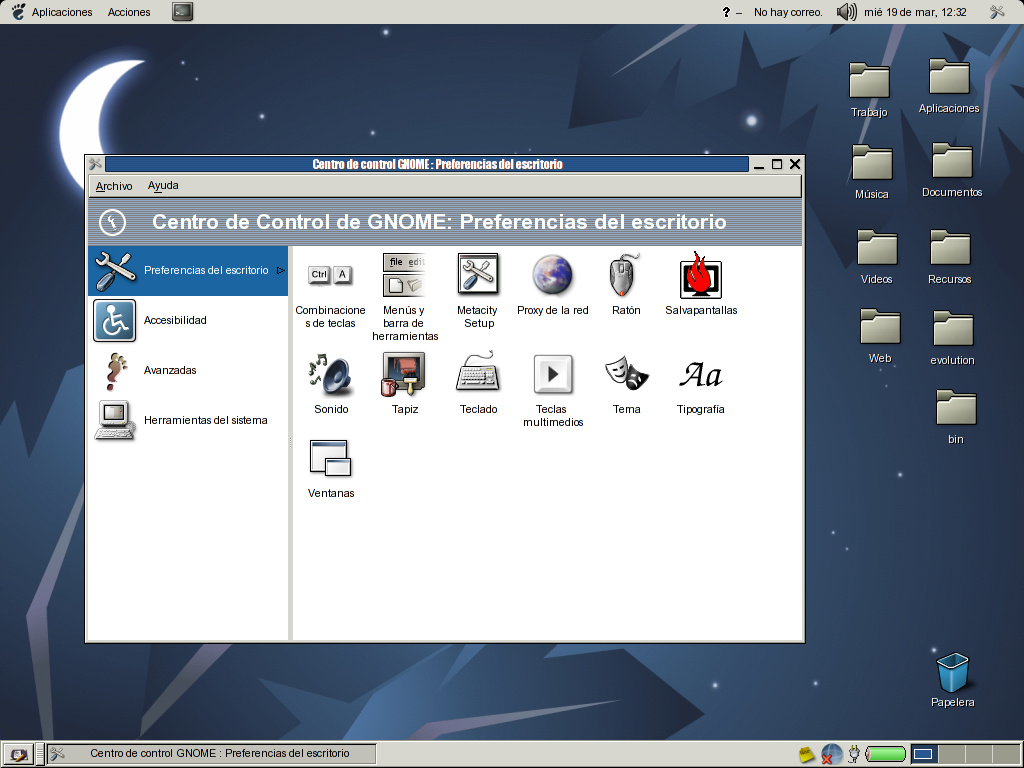Click the volume speaker icon in panel
This screenshot has height=768, width=1024.
846,12
